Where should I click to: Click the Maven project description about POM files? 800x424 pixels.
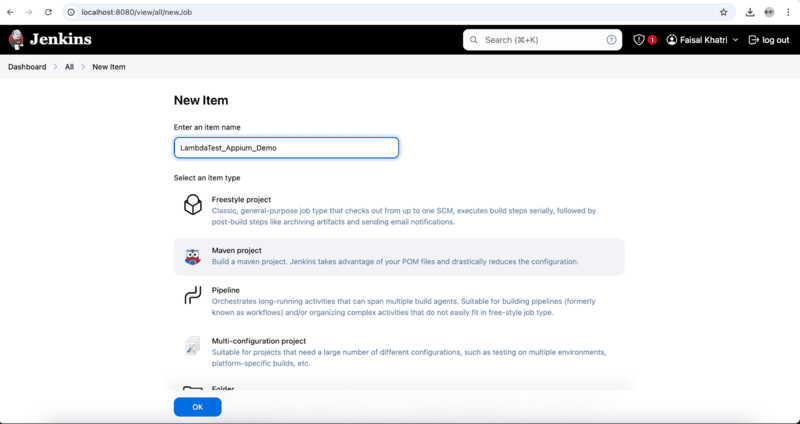395,262
